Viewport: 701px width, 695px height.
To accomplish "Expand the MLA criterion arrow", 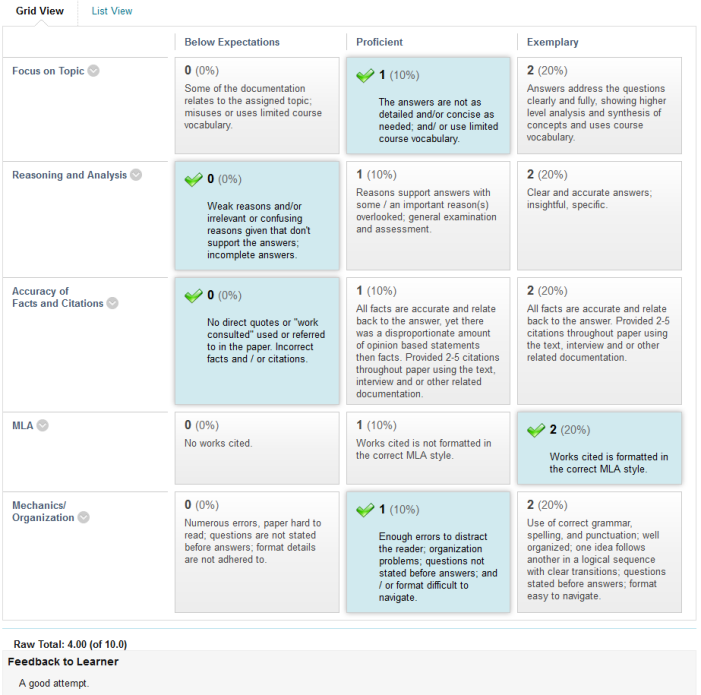I will click(x=43, y=425).
